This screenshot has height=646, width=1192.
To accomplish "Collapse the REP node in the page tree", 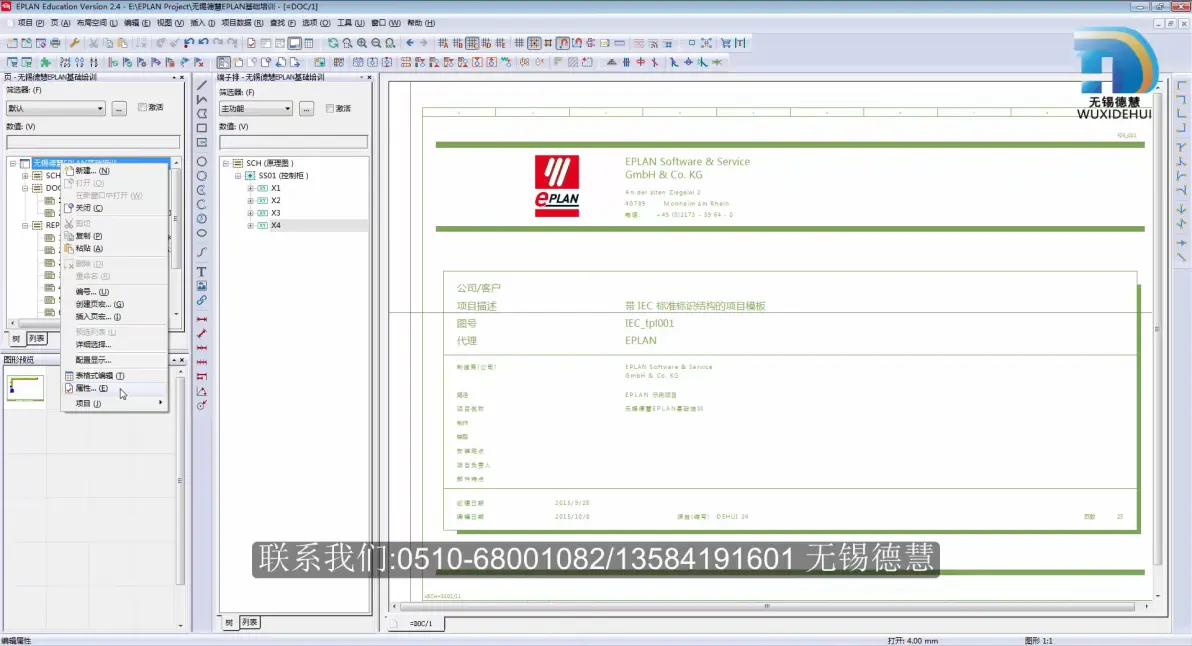I will pyautogui.click(x=25, y=226).
